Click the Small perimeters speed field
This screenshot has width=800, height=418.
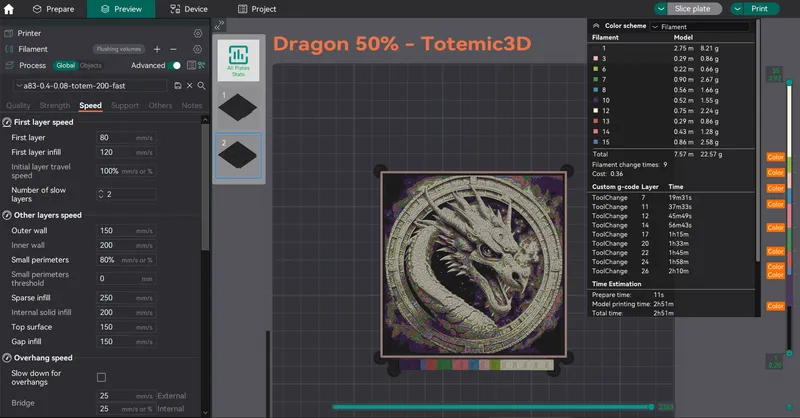(126, 260)
